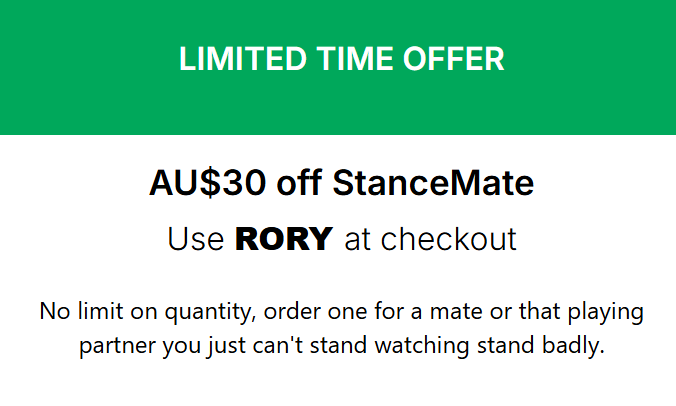Click the LIMITED TIME OFFER heading
Viewport: 676px width, 406px height.
click(x=341, y=59)
